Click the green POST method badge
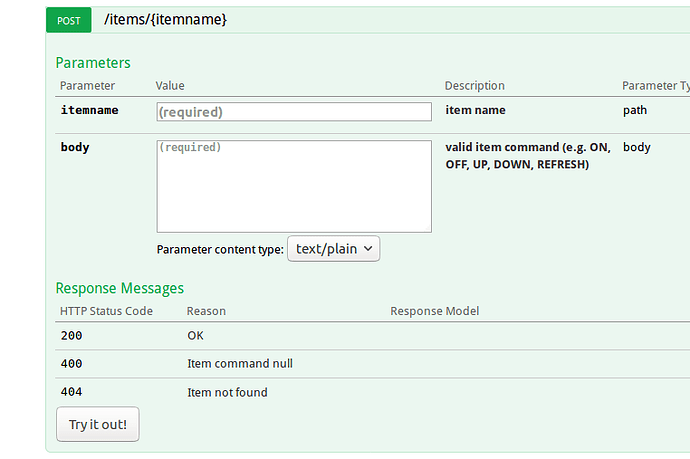The height and width of the screenshot is (459, 690). (69, 19)
